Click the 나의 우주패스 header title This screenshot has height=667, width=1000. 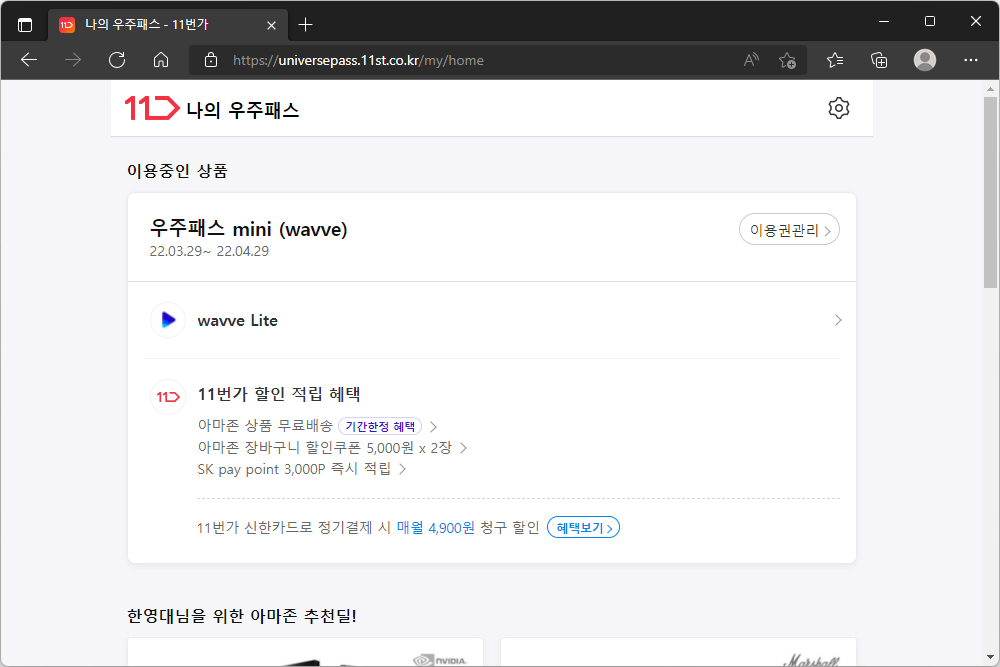click(x=242, y=110)
